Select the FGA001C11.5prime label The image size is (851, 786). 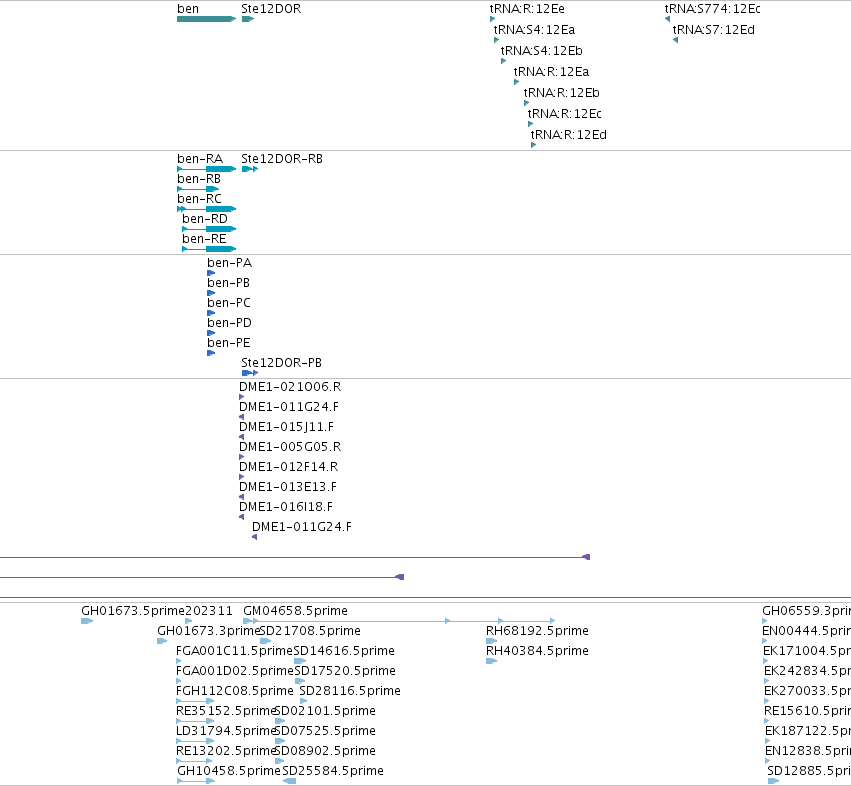[234, 651]
